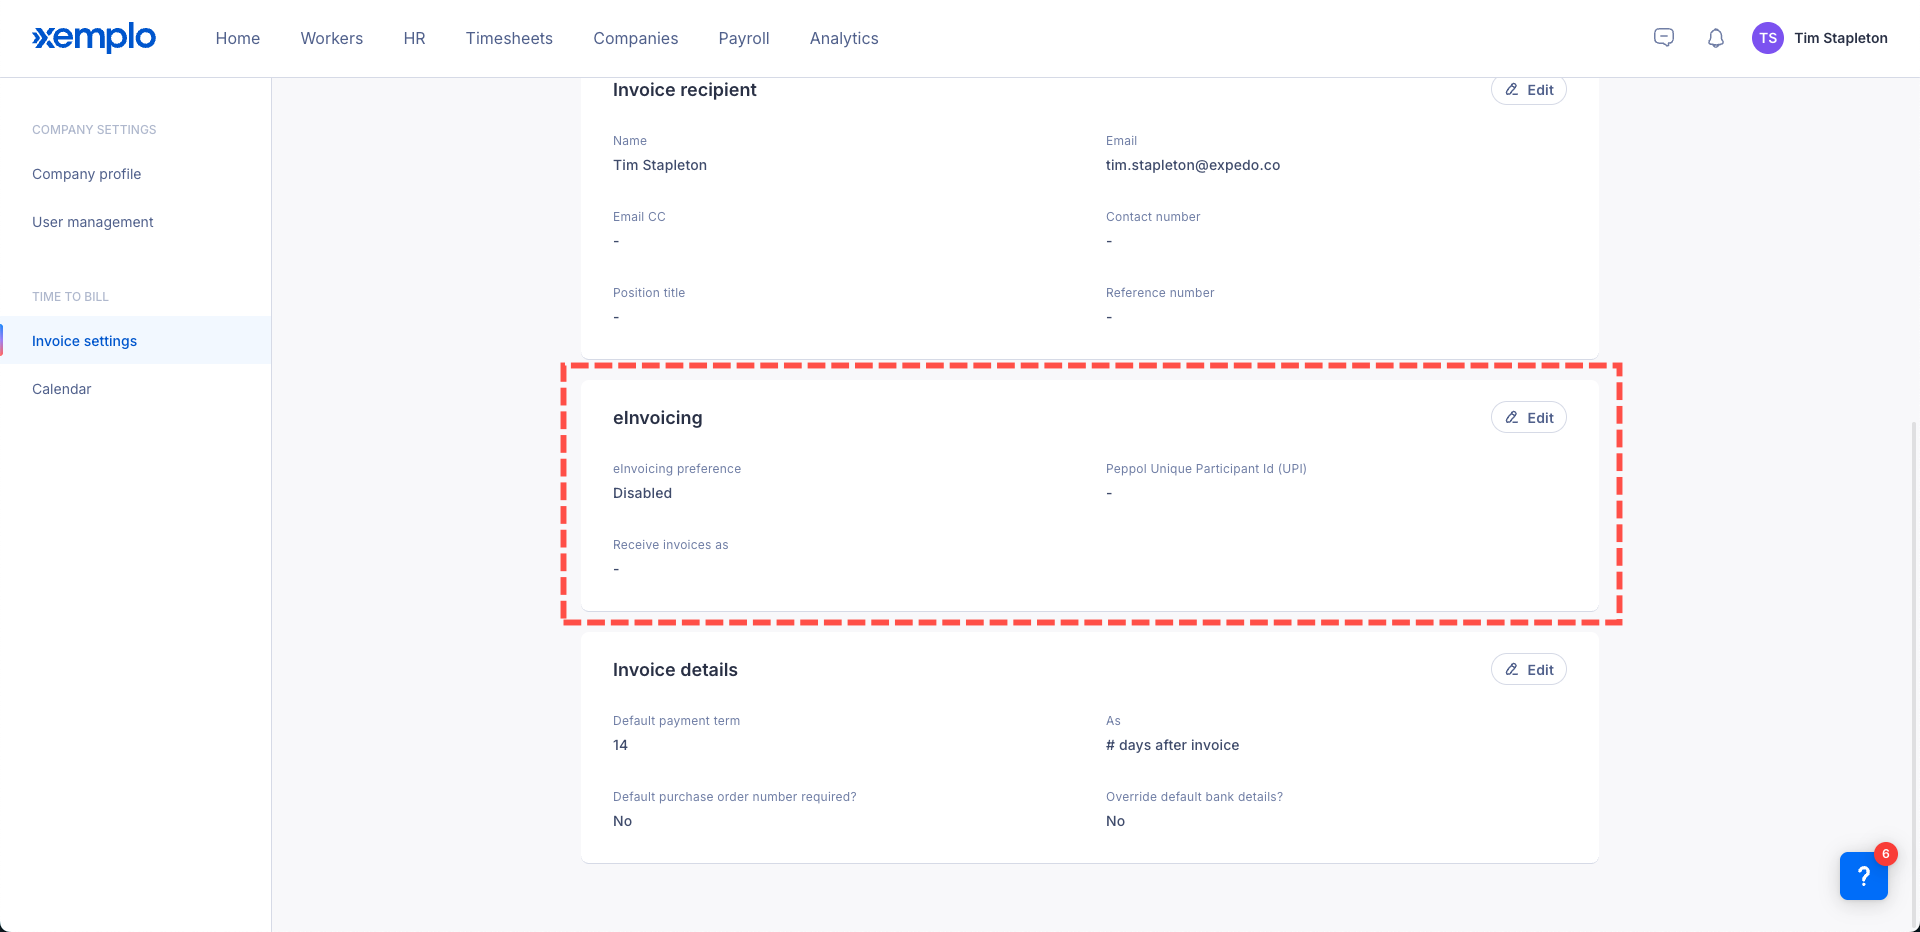Edit the eInvoicing section

point(1529,418)
